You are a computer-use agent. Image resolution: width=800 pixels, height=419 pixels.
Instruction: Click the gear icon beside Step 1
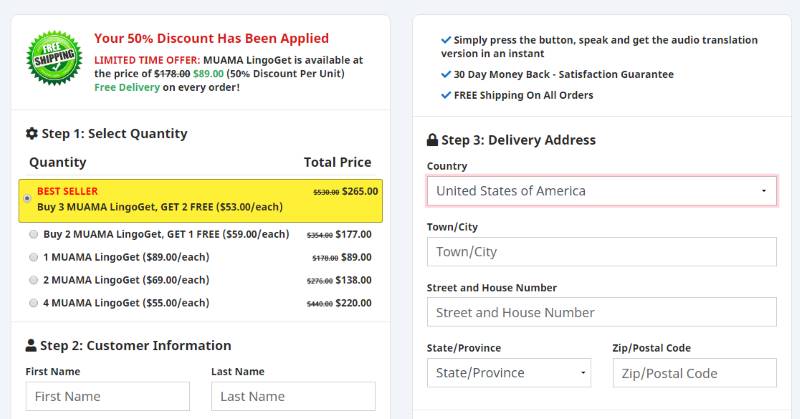point(32,134)
